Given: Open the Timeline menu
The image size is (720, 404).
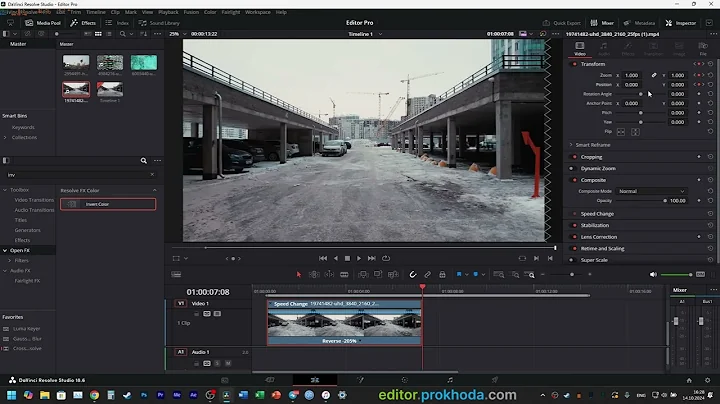Looking at the screenshot, I should click(x=96, y=12).
